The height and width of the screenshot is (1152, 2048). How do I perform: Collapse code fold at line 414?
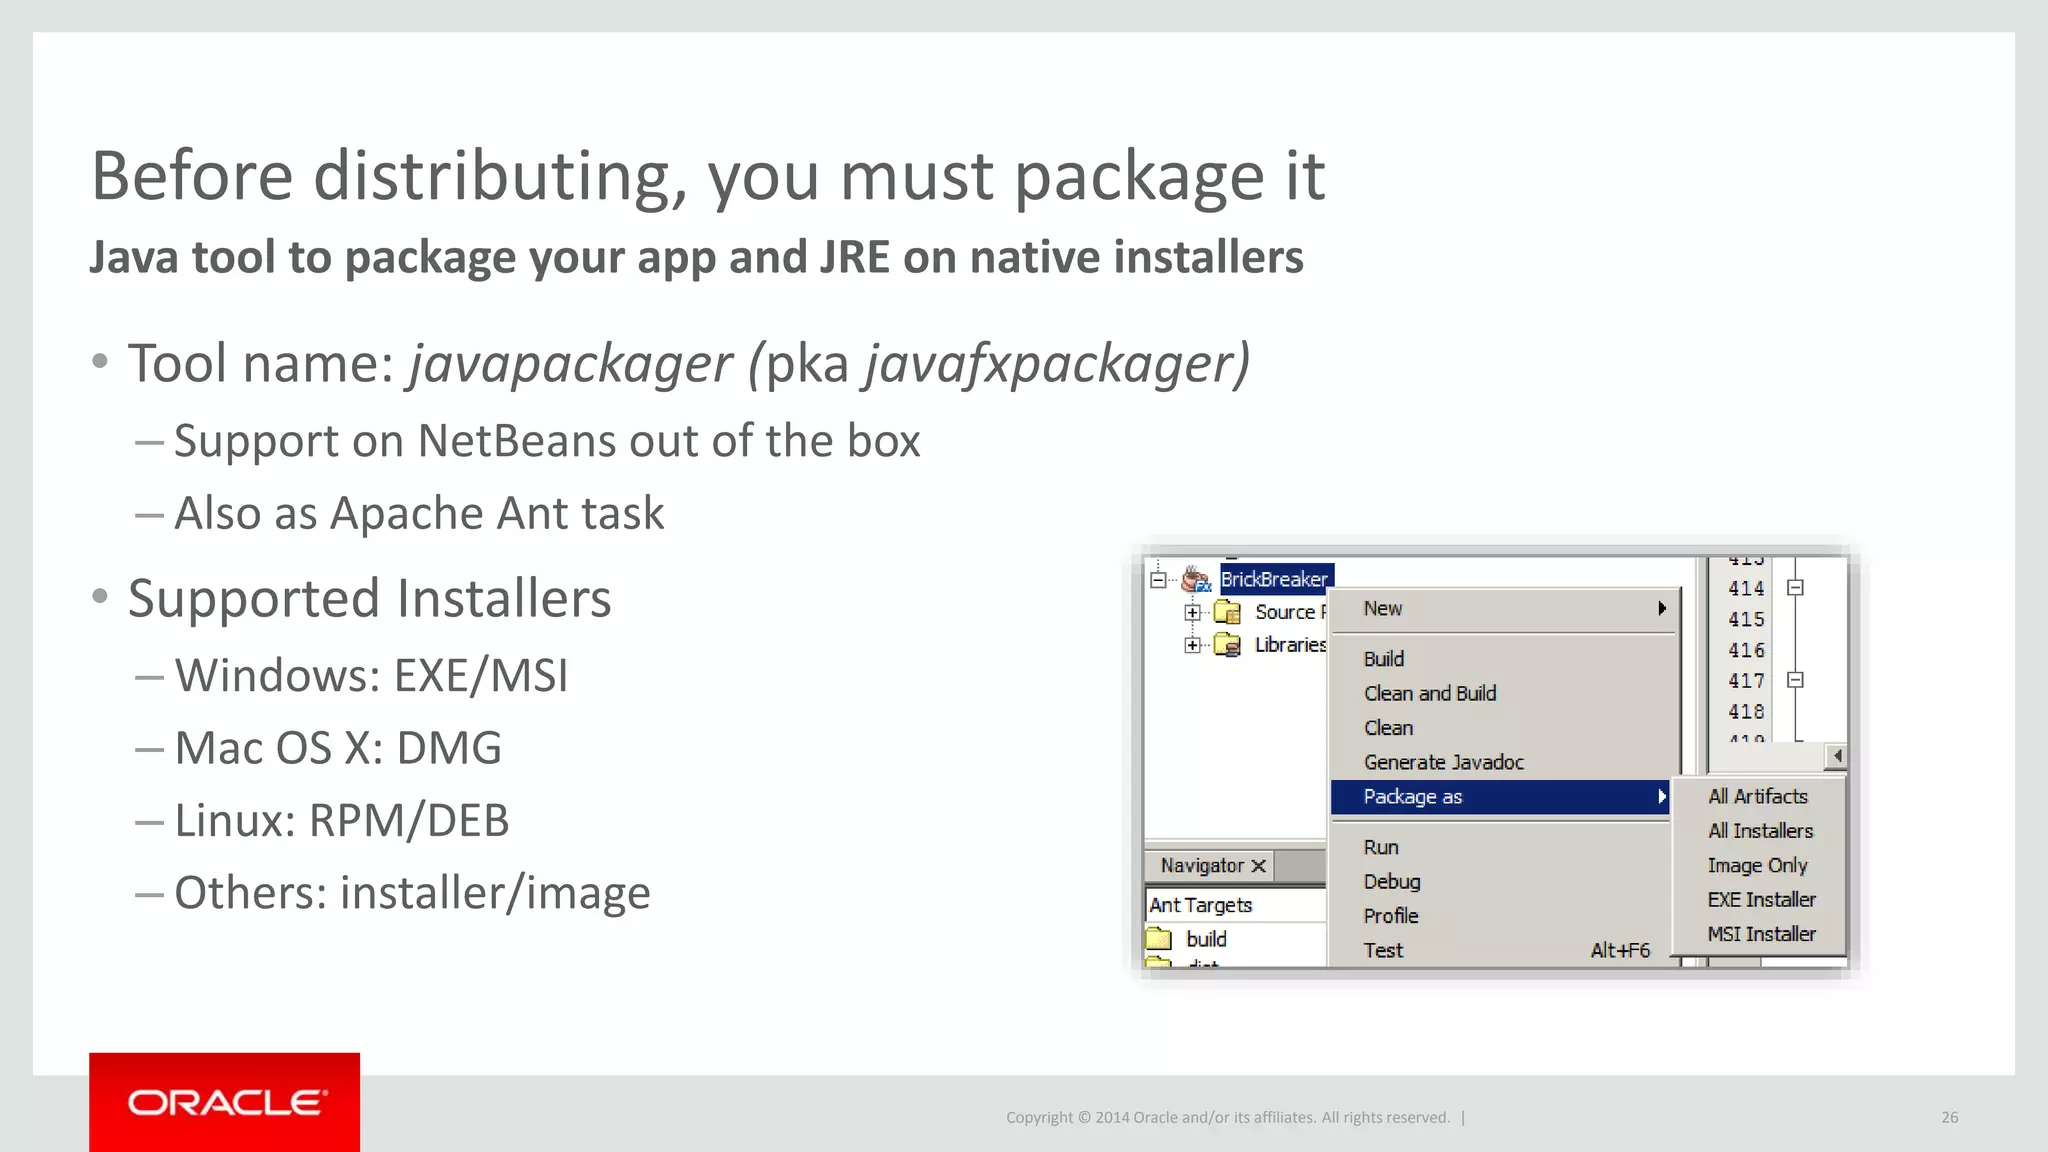(x=1795, y=588)
